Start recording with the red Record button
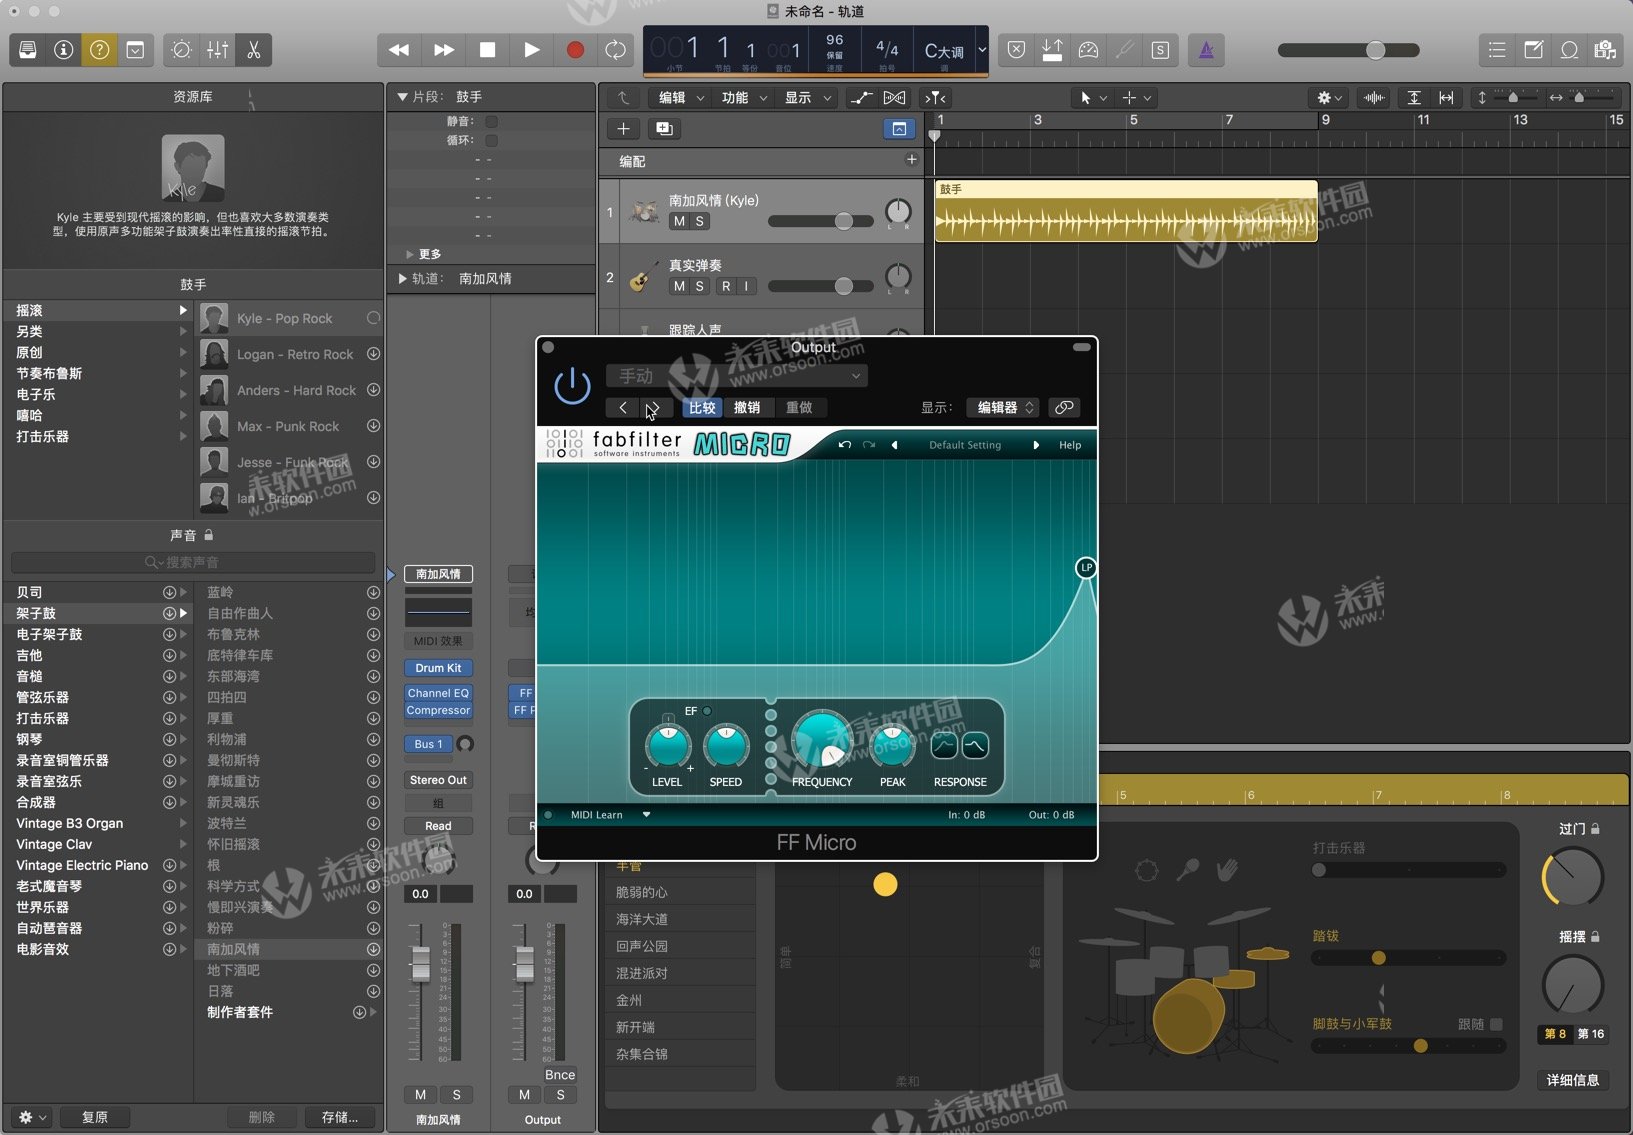The height and width of the screenshot is (1135, 1633). 575,50
